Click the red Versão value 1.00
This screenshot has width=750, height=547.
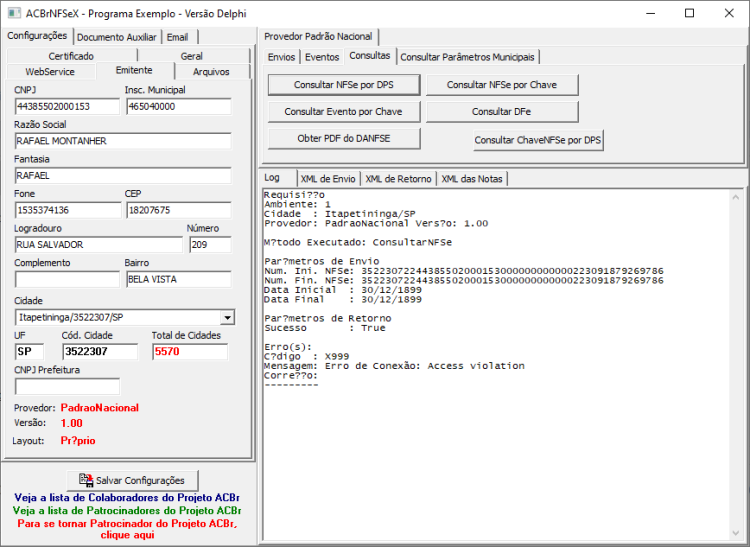[x=71, y=423]
